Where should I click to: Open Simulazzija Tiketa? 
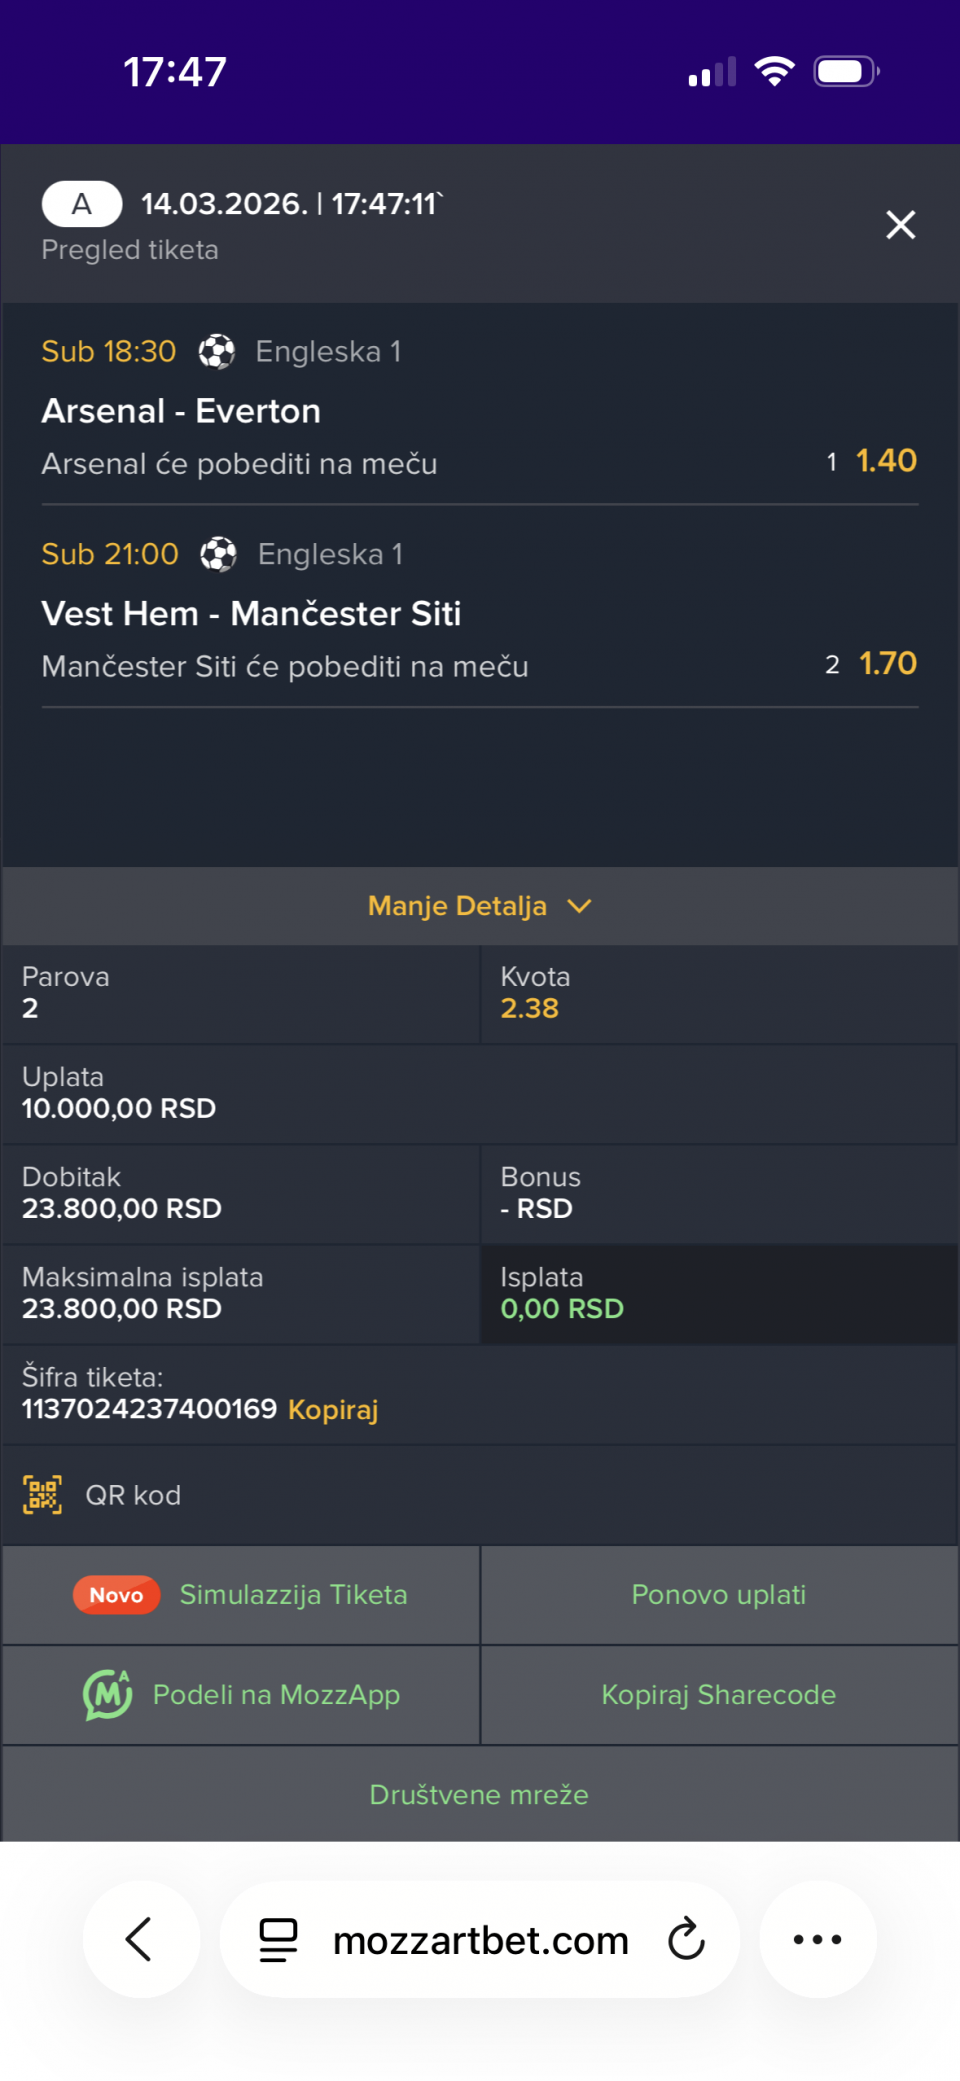(x=293, y=1595)
